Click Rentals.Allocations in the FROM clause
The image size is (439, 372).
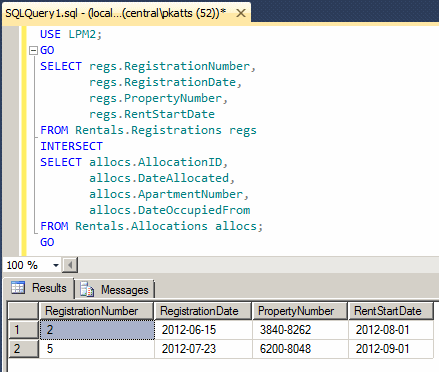tap(141, 226)
